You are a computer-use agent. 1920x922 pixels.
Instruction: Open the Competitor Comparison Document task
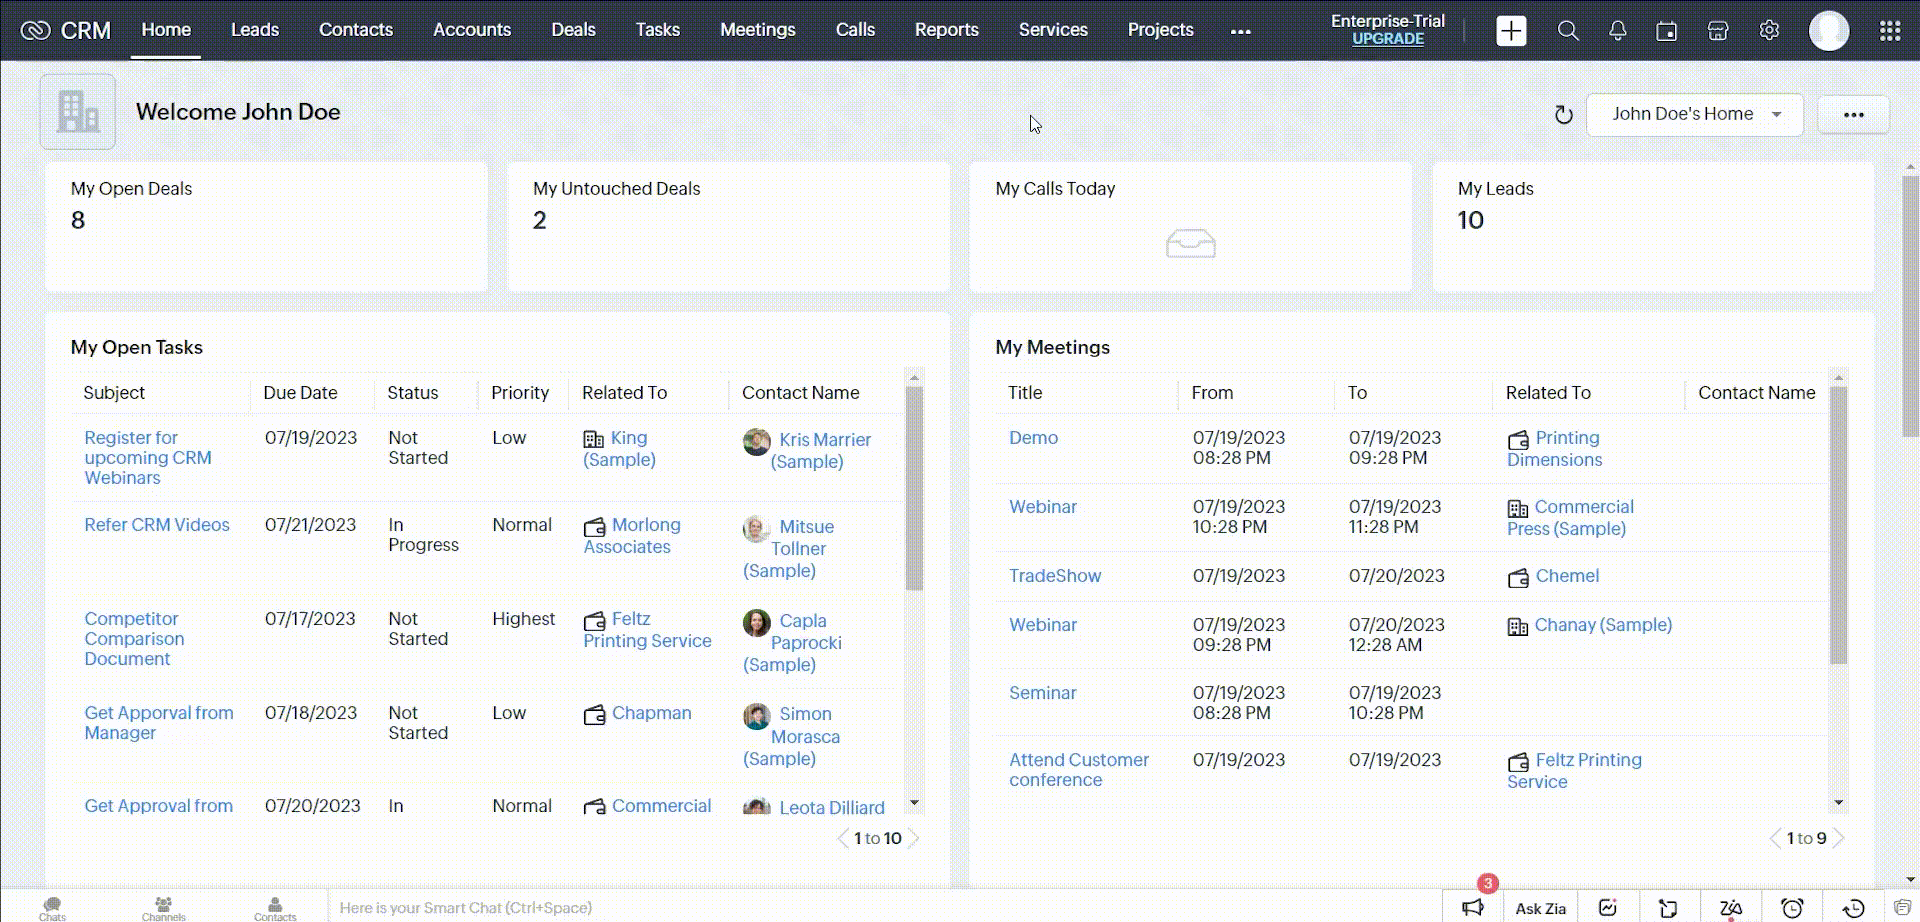click(134, 638)
